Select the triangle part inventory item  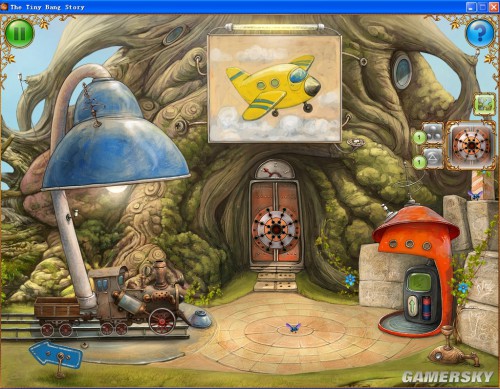[433, 158]
